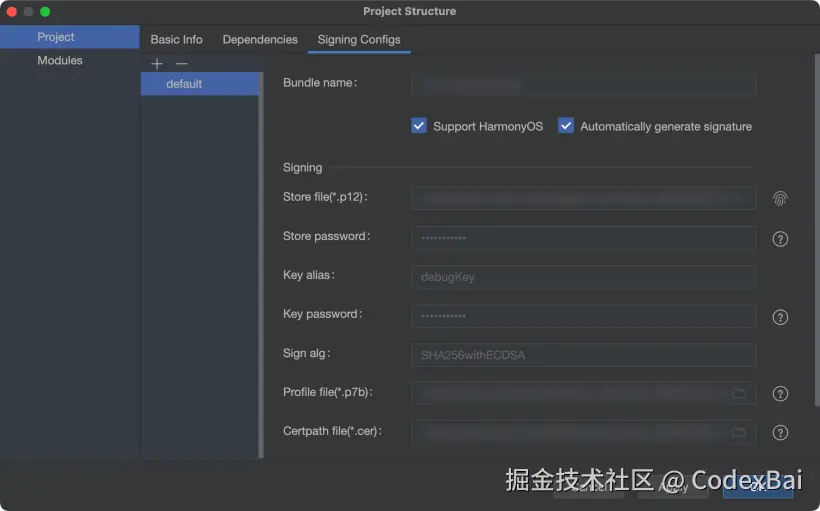This screenshot has height=511, width=820.
Task: Select Modules in the left sidebar
Action: tap(70, 61)
